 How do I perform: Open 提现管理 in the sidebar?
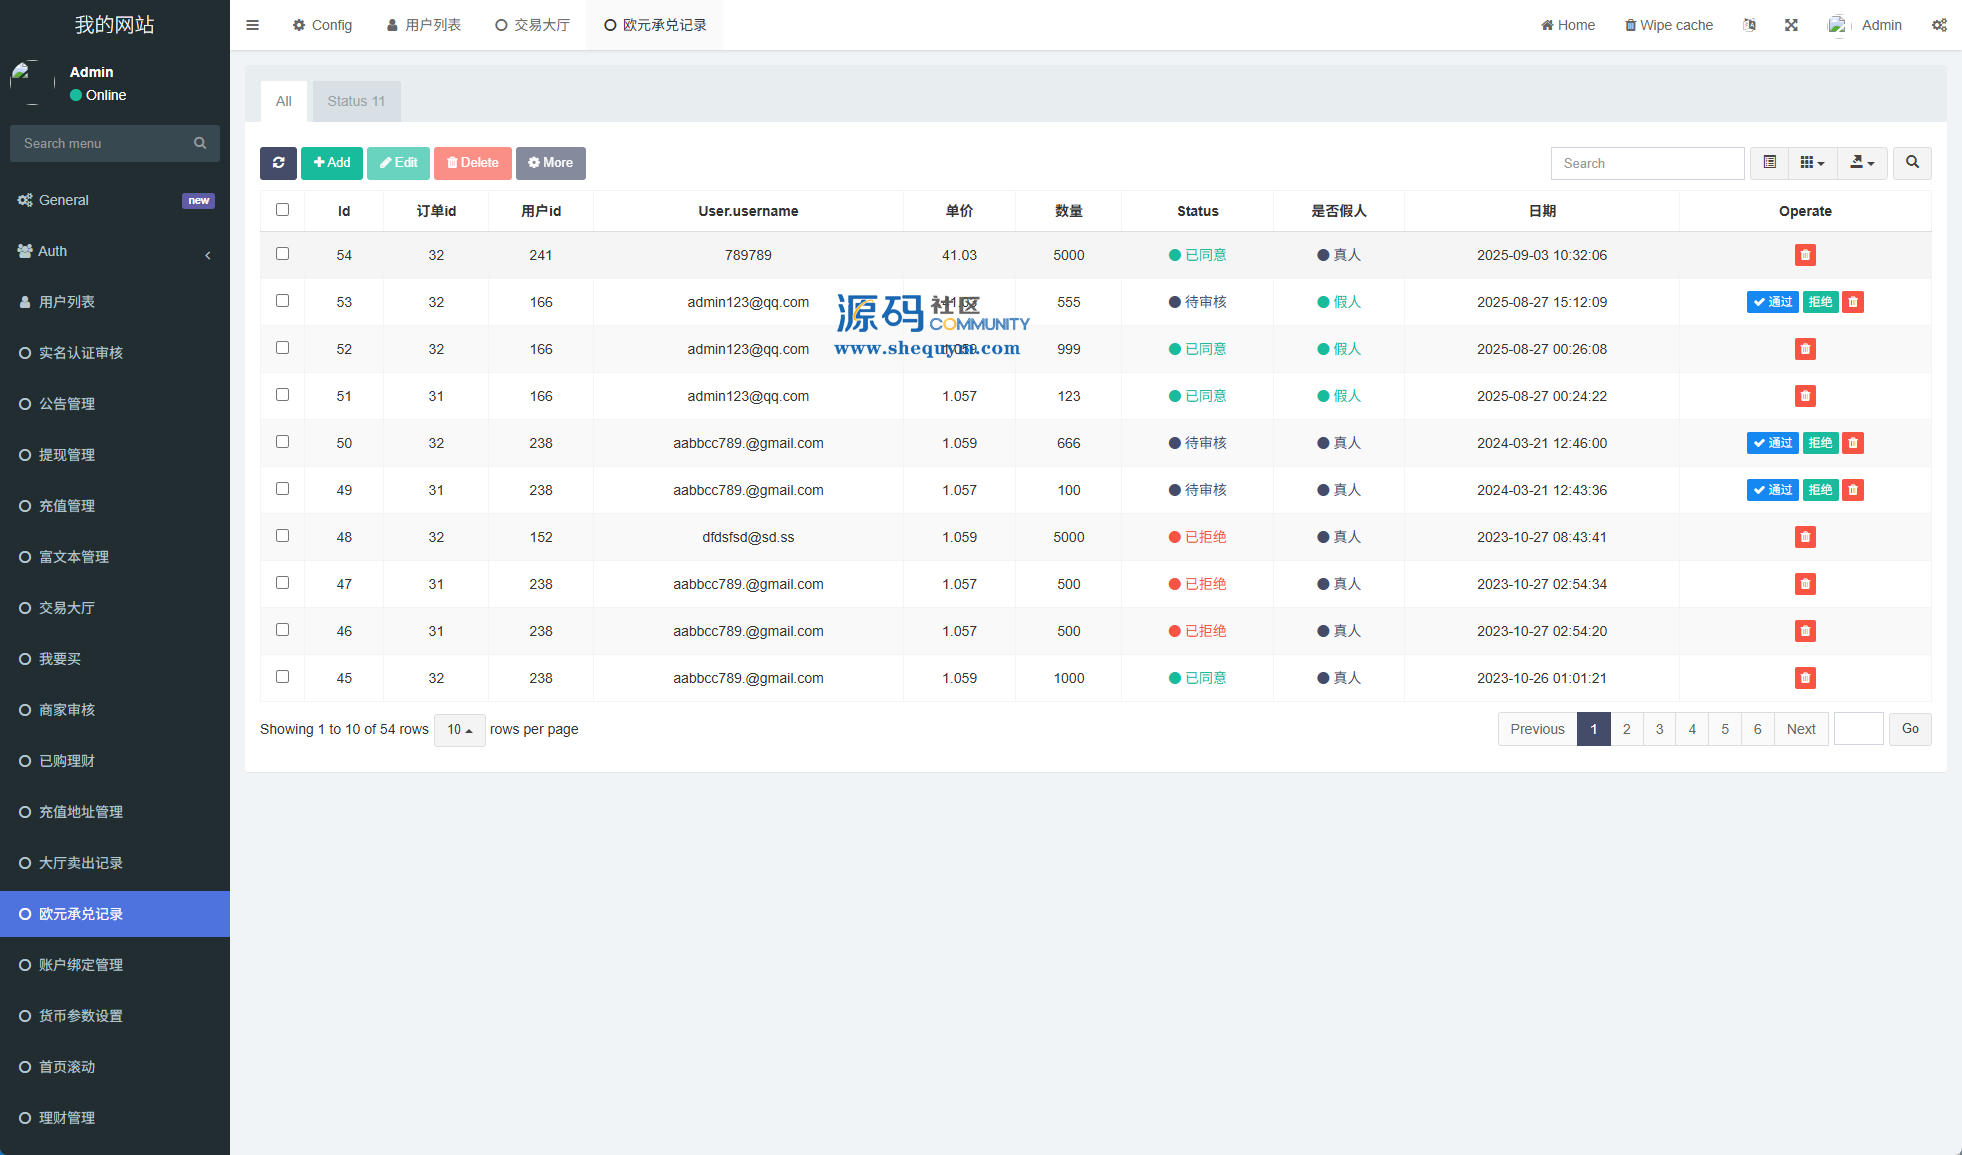click(x=67, y=455)
